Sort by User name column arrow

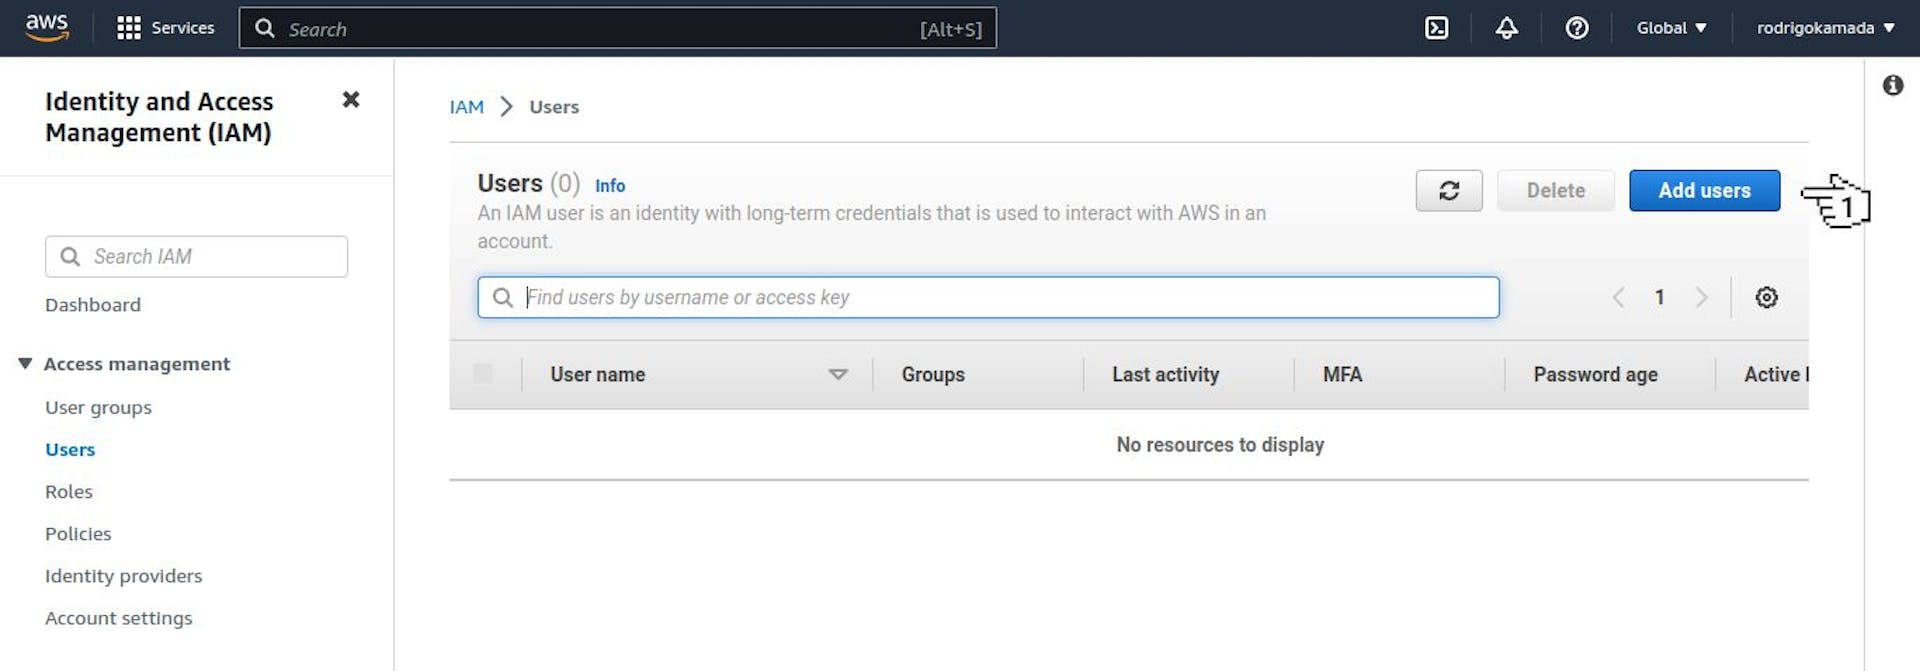coord(838,374)
